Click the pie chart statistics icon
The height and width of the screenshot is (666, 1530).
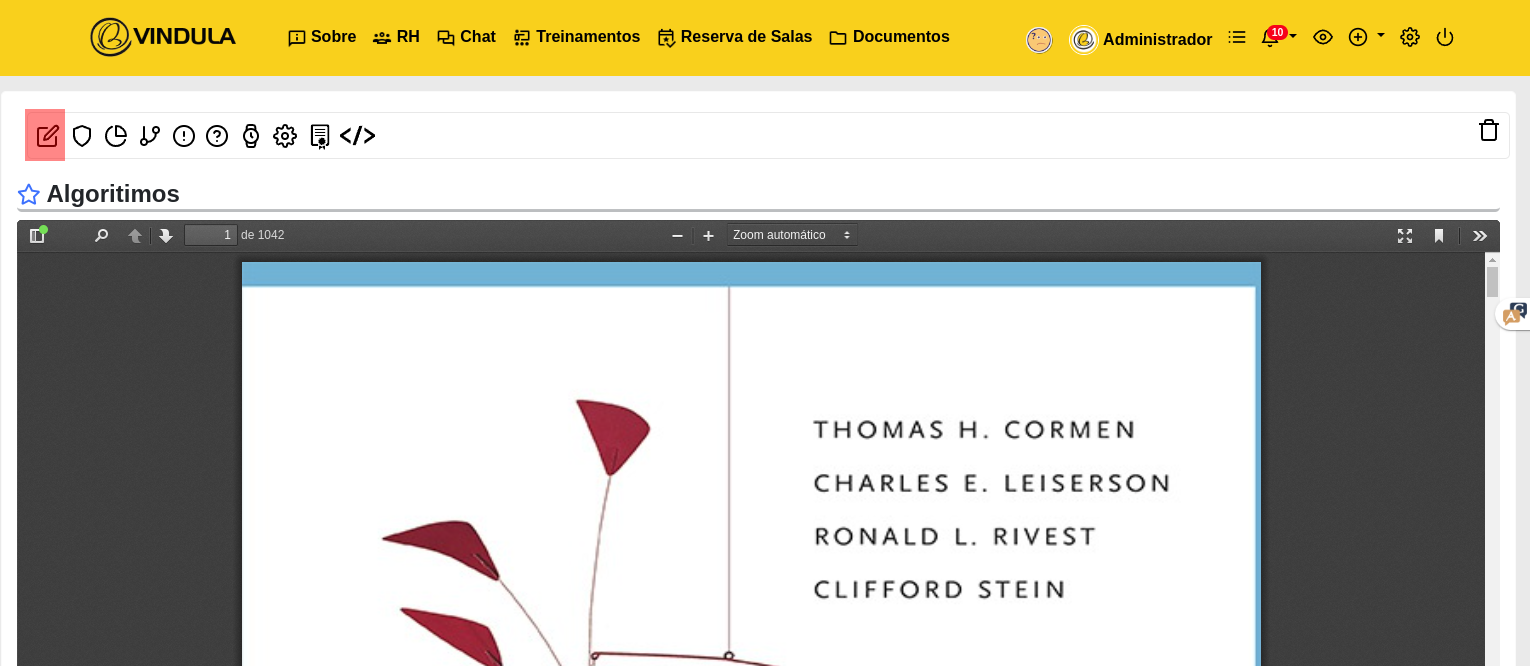(116, 136)
